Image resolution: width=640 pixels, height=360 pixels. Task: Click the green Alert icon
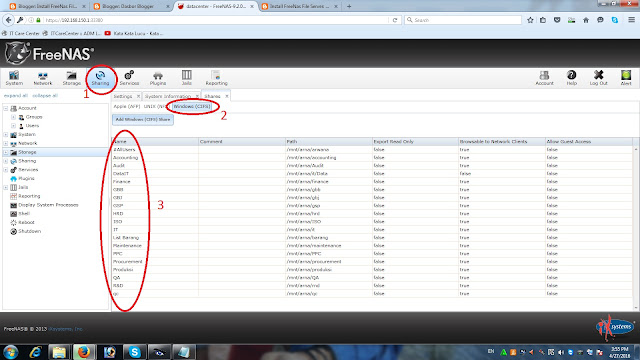point(626,78)
